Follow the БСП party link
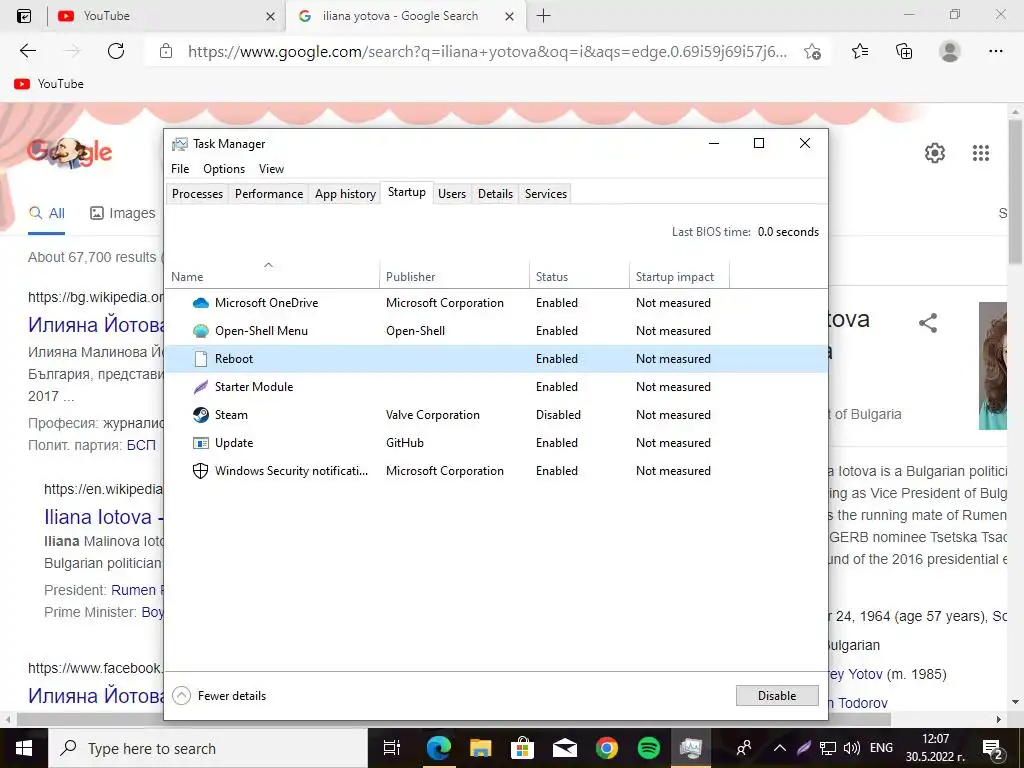This screenshot has height=768, width=1024. pyautogui.click(x=141, y=445)
